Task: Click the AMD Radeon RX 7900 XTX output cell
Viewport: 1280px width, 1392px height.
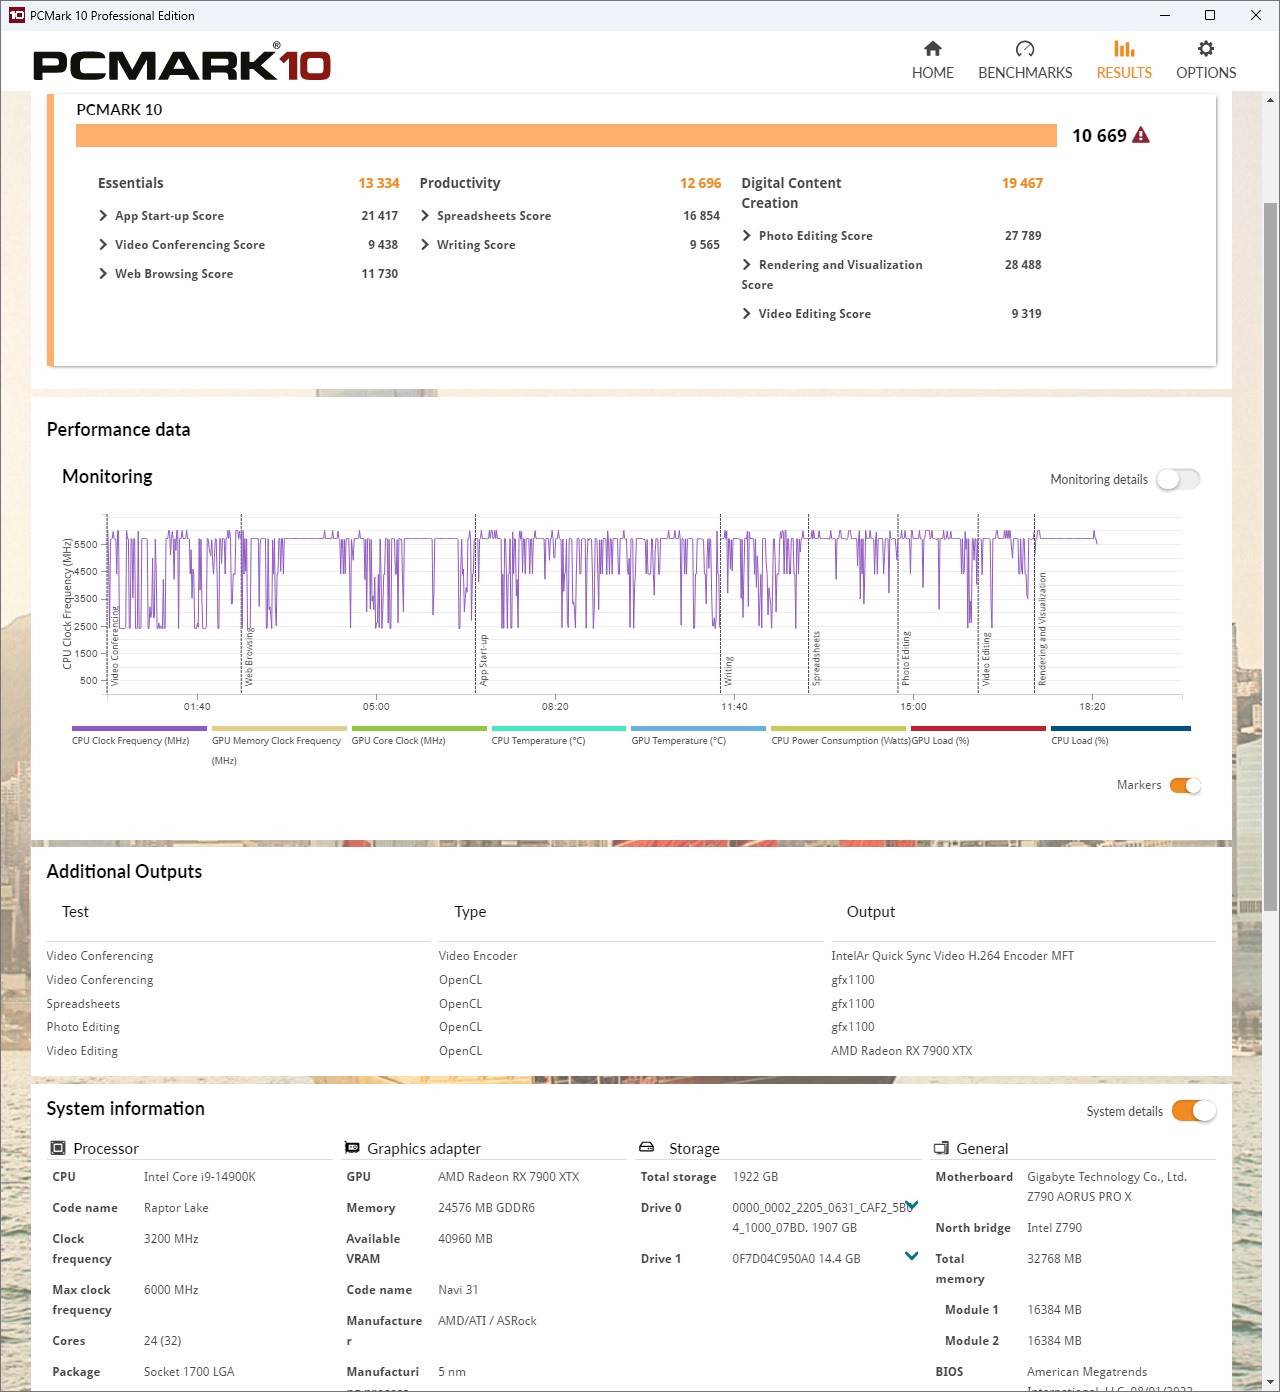Action: pos(901,1051)
